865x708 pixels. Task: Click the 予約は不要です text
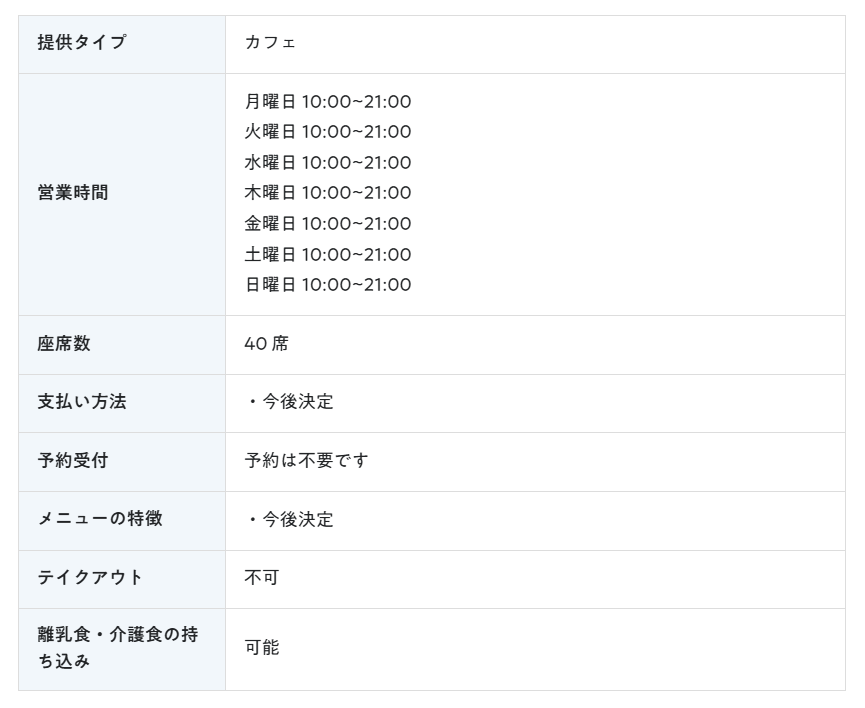click(306, 460)
